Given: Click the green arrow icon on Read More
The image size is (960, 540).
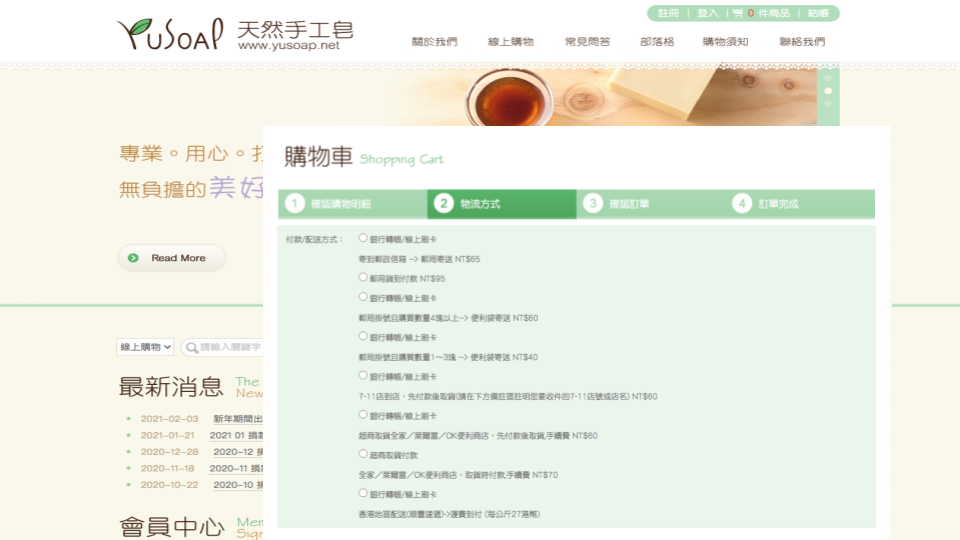Looking at the screenshot, I should pyautogui.click(x=133, y=258).
